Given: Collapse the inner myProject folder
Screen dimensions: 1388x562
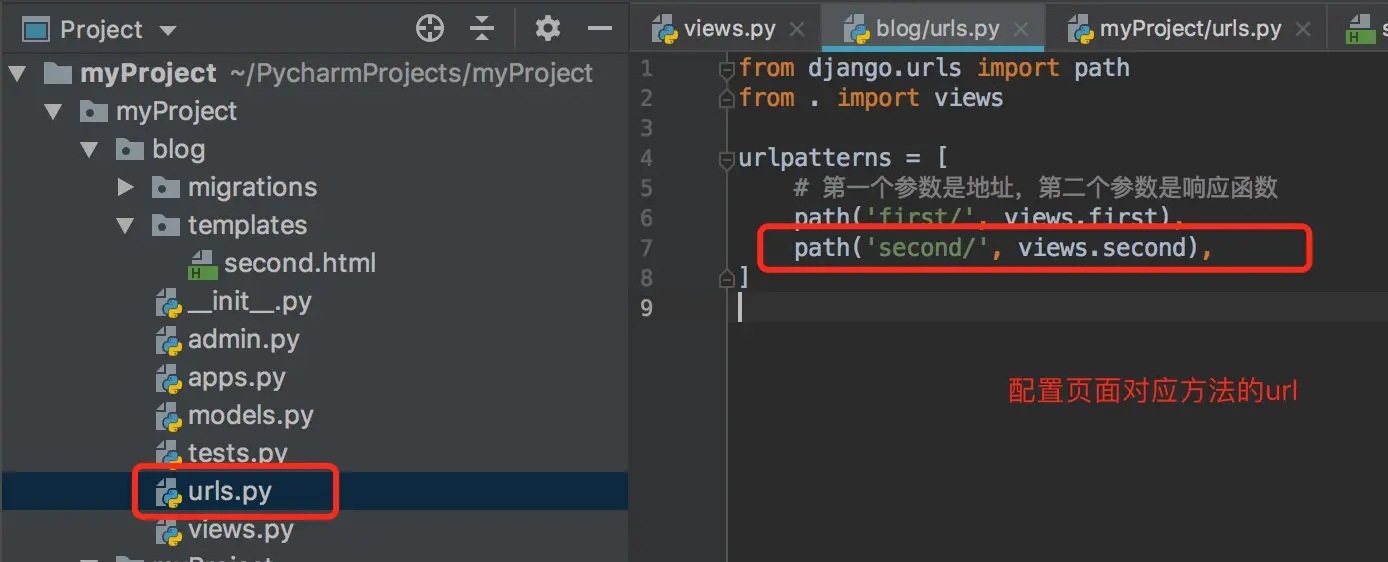Looking at the screenshot, I should [55, 112].
